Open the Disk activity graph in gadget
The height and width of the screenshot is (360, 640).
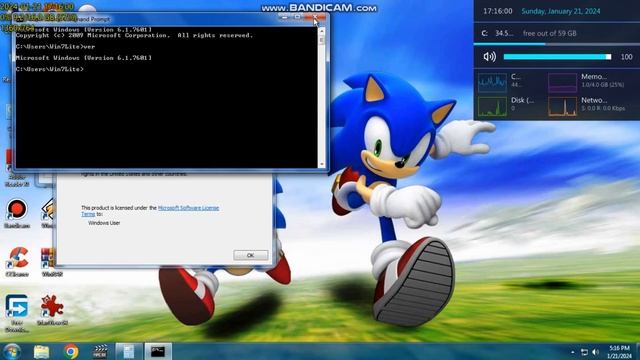tap(492, 107)
